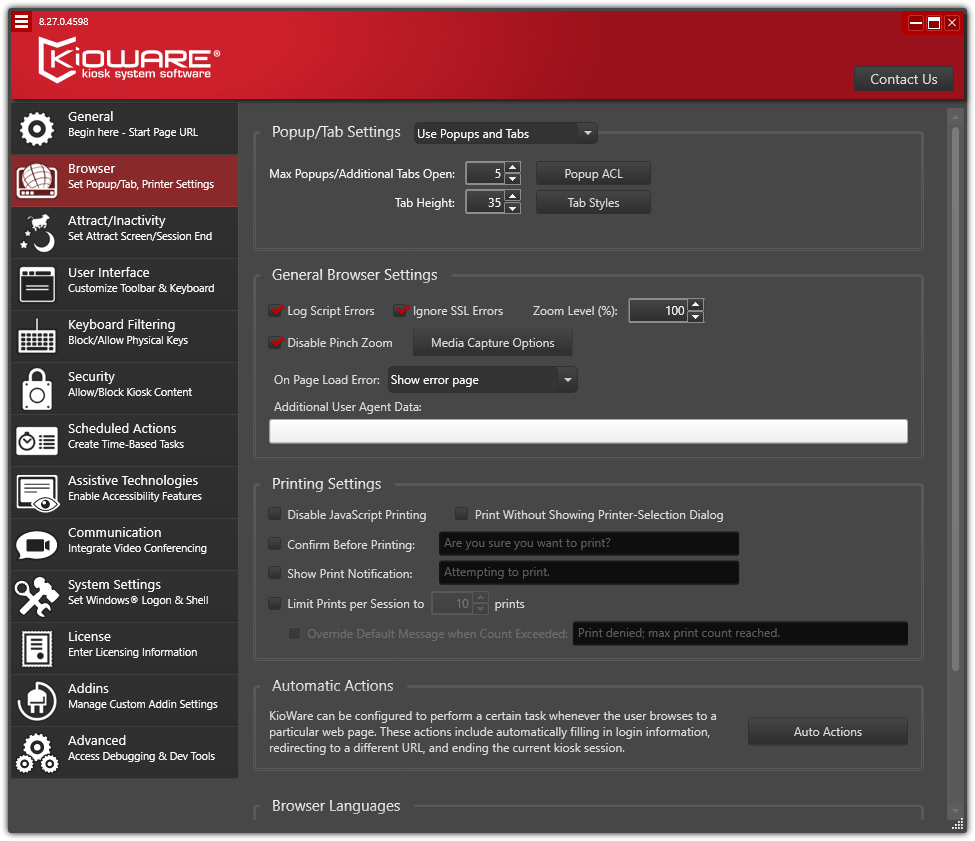Click scrollbar up arrow at top
Image resolution: width=975 pixels, height=841 pixels.
coord(956,115)
